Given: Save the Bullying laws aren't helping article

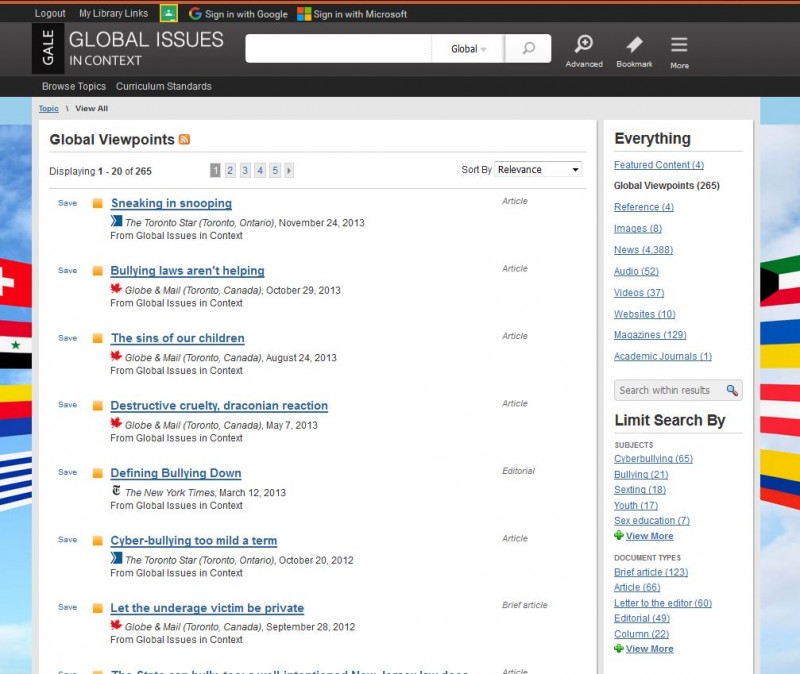Looking at the screenshot, I should pos(67,270).
